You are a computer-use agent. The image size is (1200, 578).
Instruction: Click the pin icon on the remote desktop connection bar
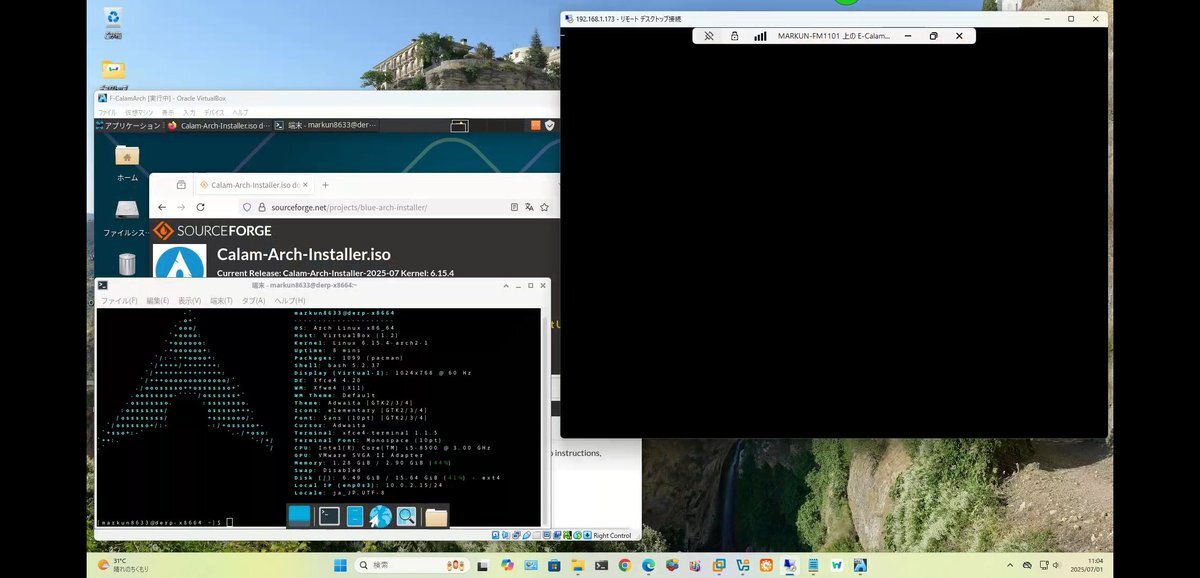point(708,36)
